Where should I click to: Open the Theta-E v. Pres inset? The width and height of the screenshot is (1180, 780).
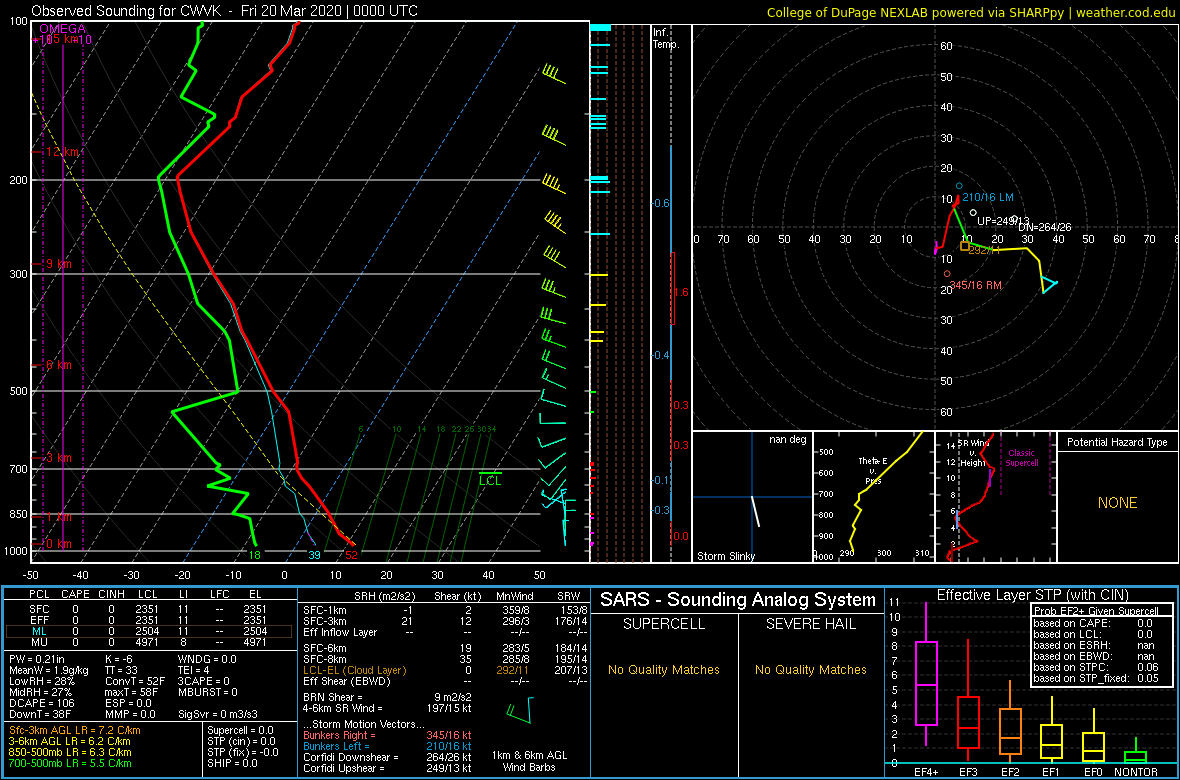pyautogui.click(x=873, y=497)
